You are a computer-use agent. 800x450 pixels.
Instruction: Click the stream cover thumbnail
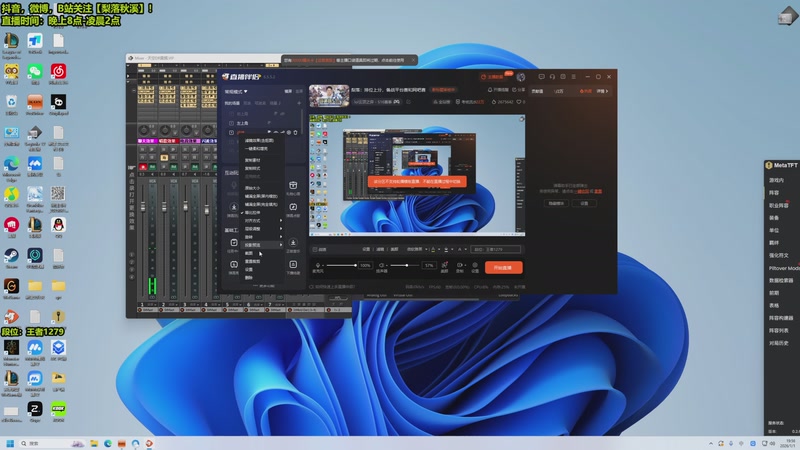pos(329,95)
